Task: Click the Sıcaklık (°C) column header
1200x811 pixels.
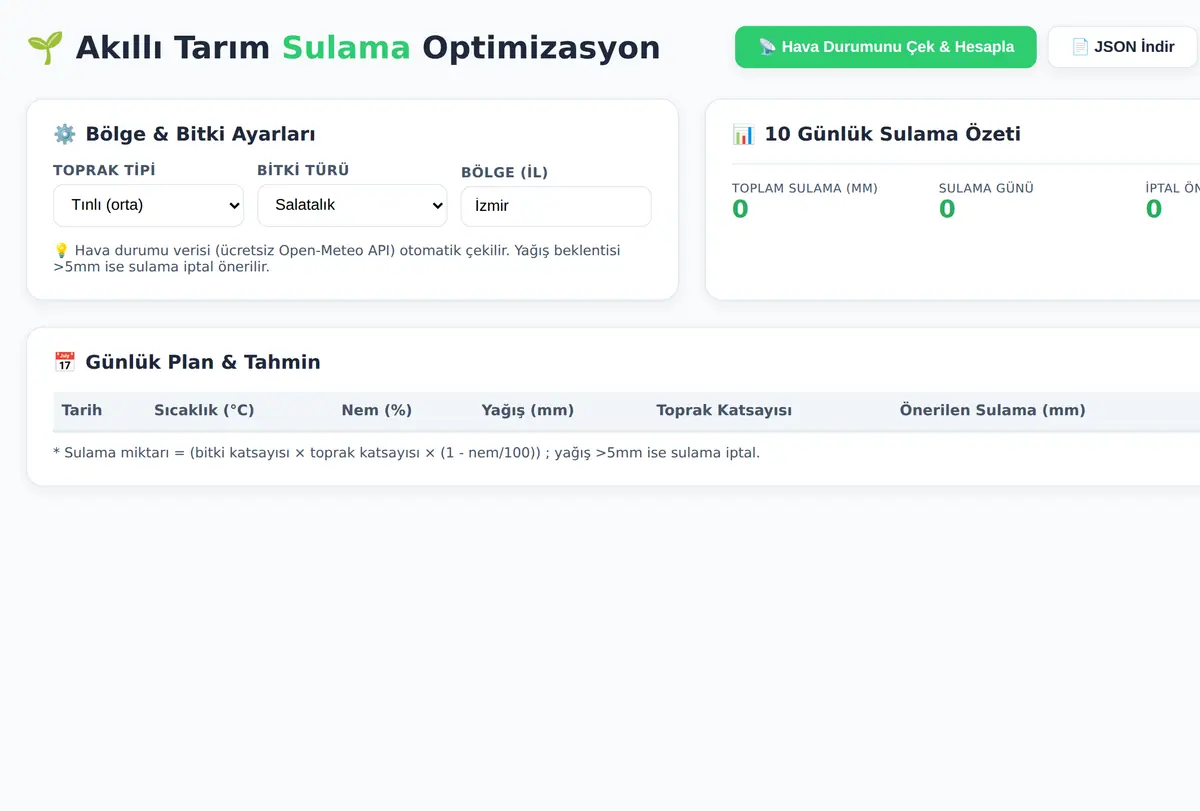Action: pos(204,410)
